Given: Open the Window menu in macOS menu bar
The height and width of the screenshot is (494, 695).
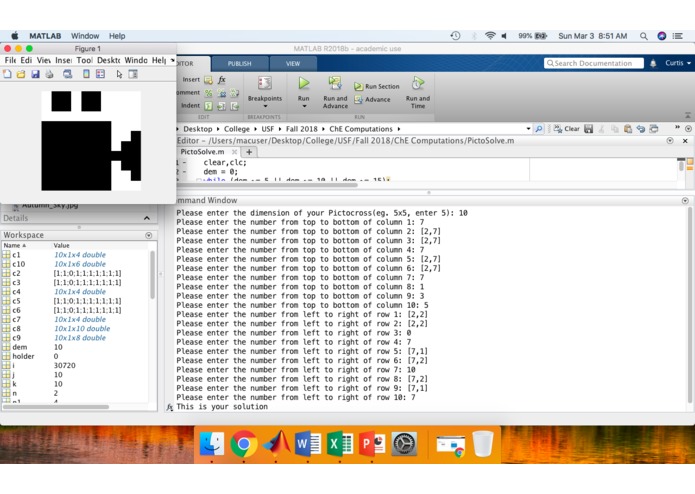Looking at the screenshot, I should (x=85, y=36).
